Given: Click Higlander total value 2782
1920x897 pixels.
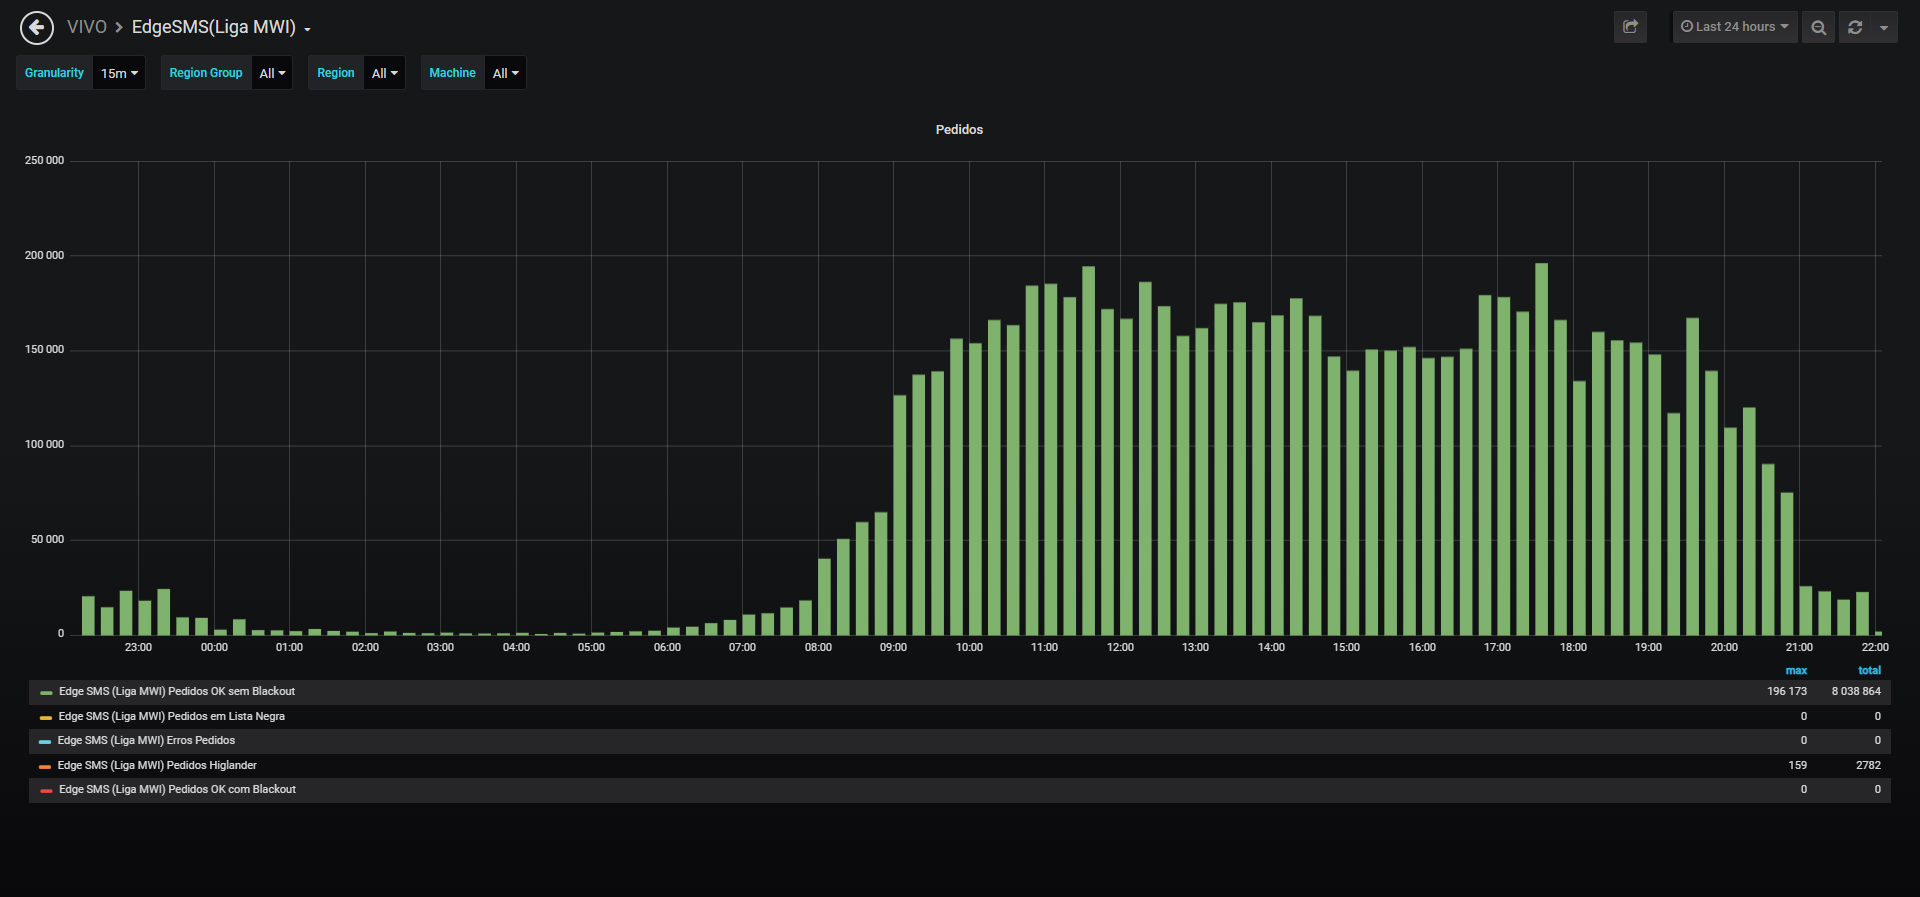Looking at the screenshot, I should point(1868,766).
